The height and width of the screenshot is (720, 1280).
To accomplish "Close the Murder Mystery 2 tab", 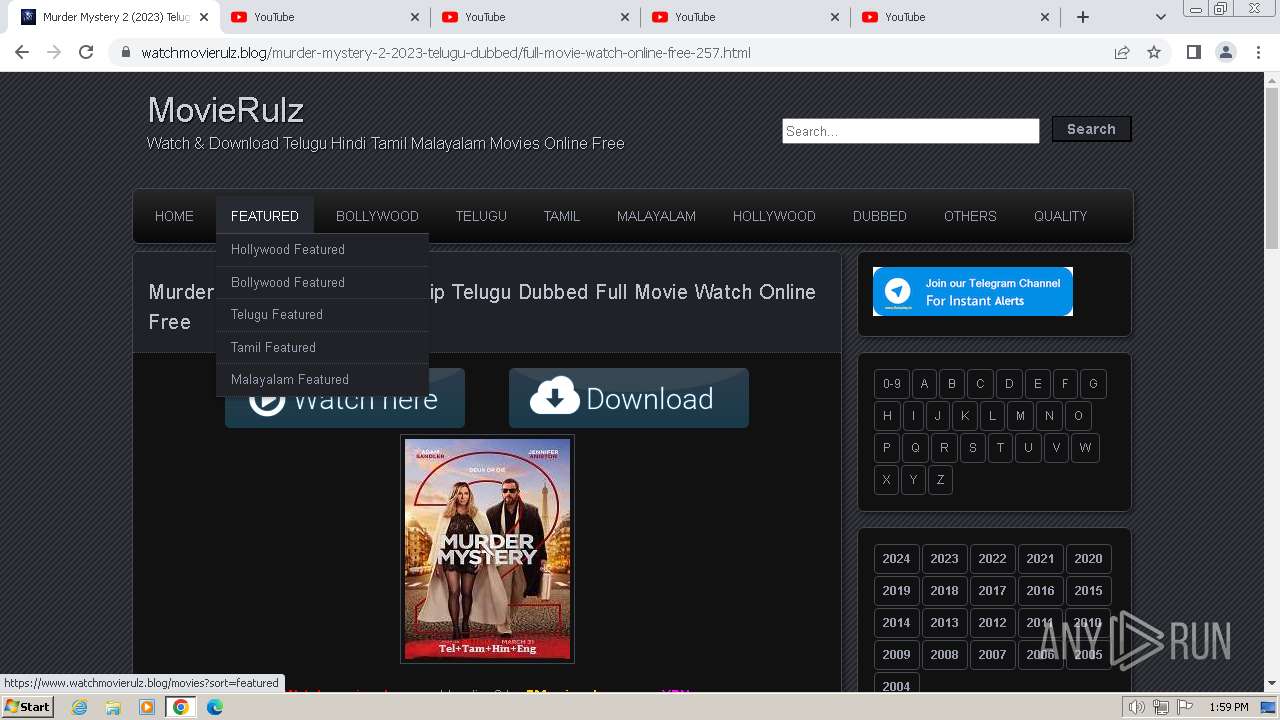I will [x=205, y=17].
